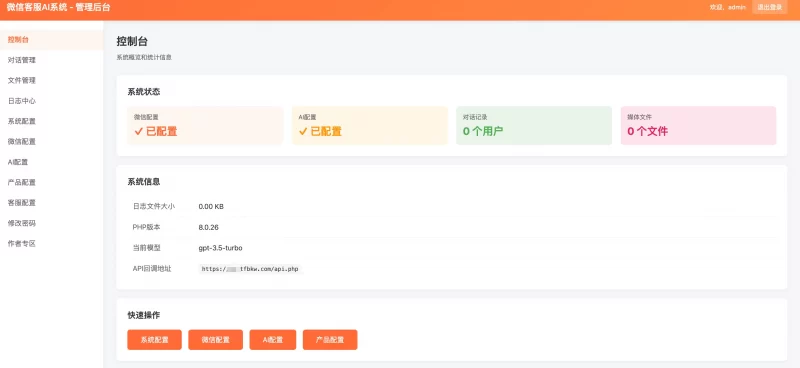This screenshot has width=800, height=368.
Task: Click the 微信客服AI系统 - 管理后台 header title
Action: pos(59,8)
